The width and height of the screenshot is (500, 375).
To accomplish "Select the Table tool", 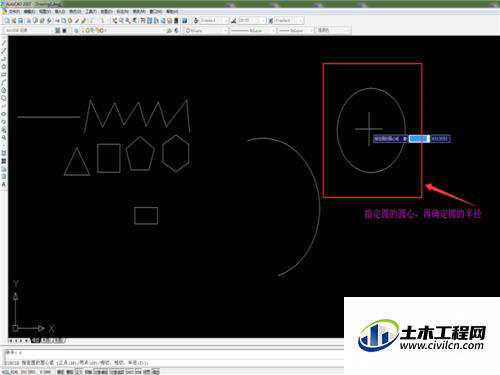I will click(4, 176).
